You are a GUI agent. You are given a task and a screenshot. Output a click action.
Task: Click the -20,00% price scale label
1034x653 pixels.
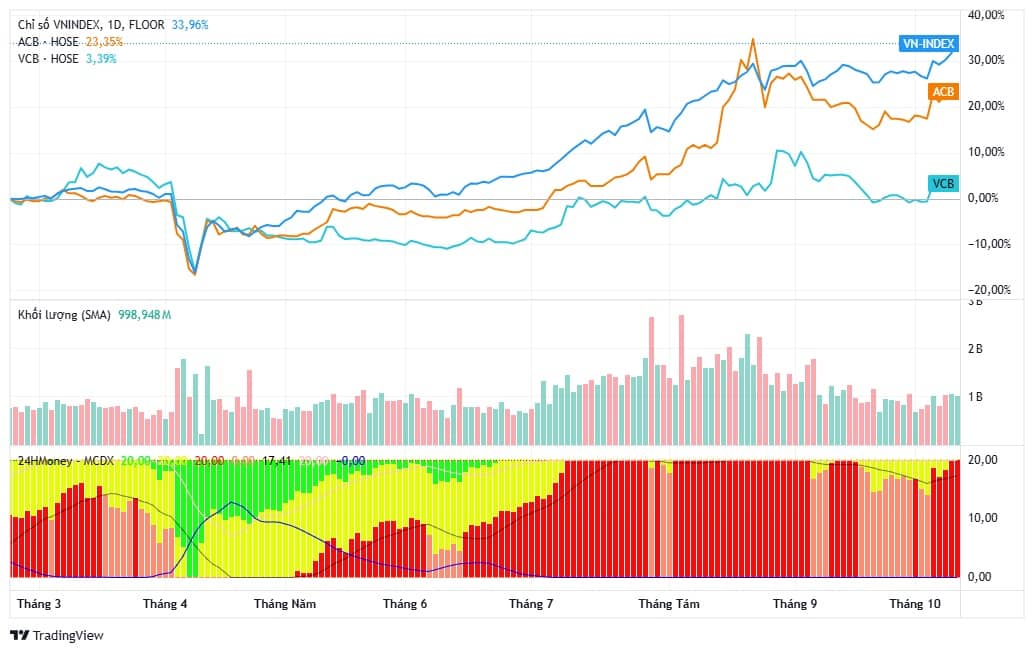click(x=988, y=289)
